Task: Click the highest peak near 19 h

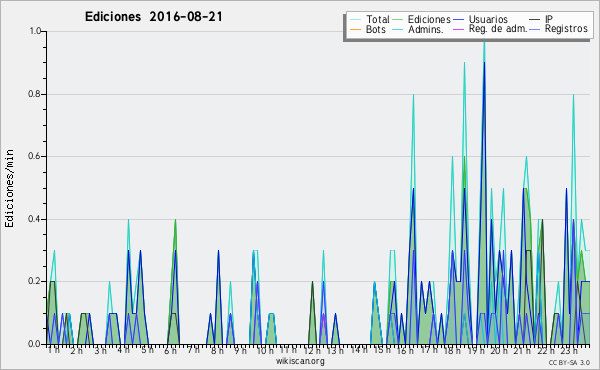Action: pyautogui.click(x=484, y=42)
